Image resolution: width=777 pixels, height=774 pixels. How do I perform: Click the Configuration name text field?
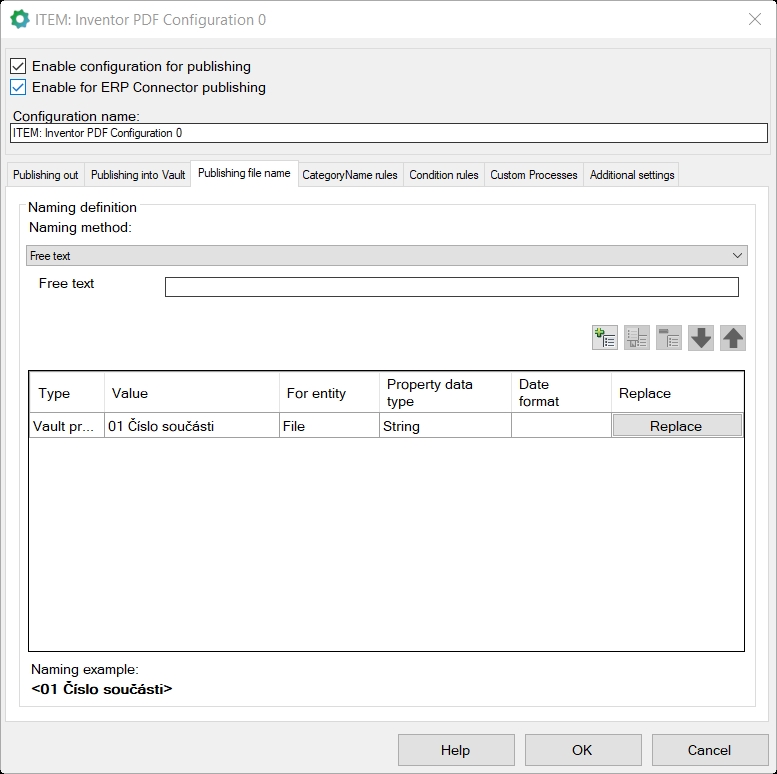click(x=388, y=133)
